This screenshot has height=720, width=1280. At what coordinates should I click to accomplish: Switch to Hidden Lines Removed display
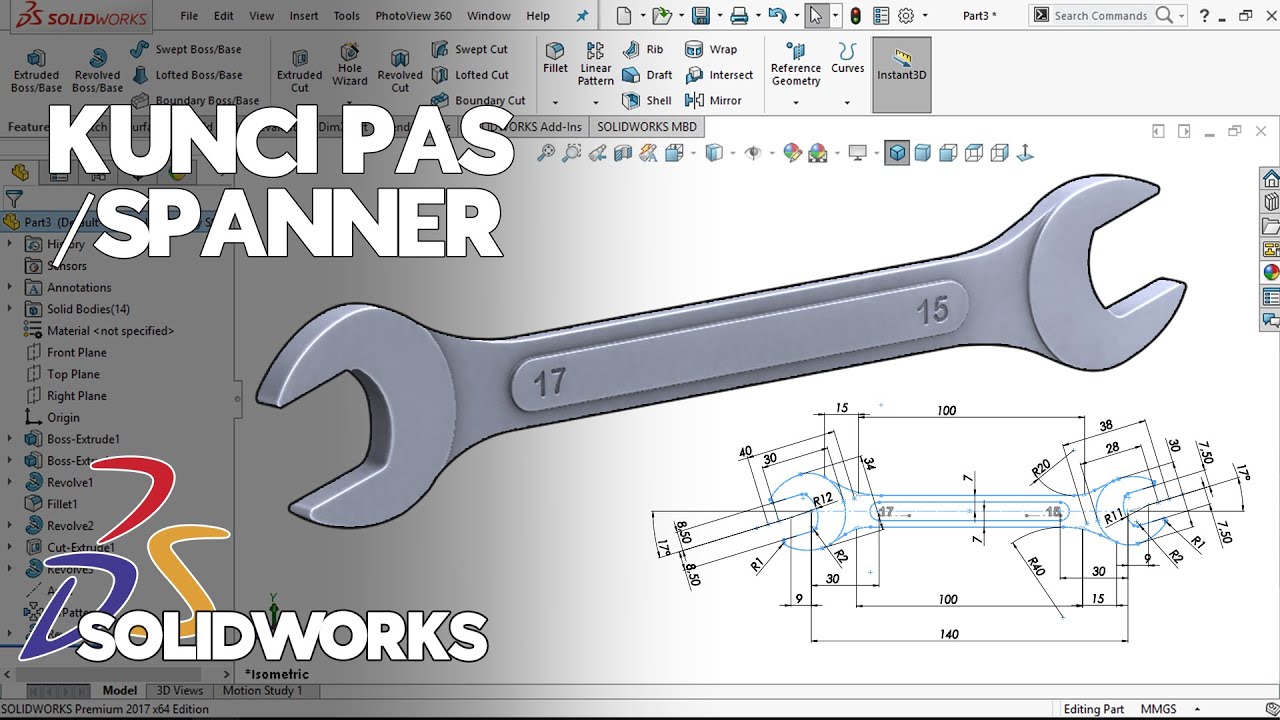pyautogui.click(x=949, y=153)
